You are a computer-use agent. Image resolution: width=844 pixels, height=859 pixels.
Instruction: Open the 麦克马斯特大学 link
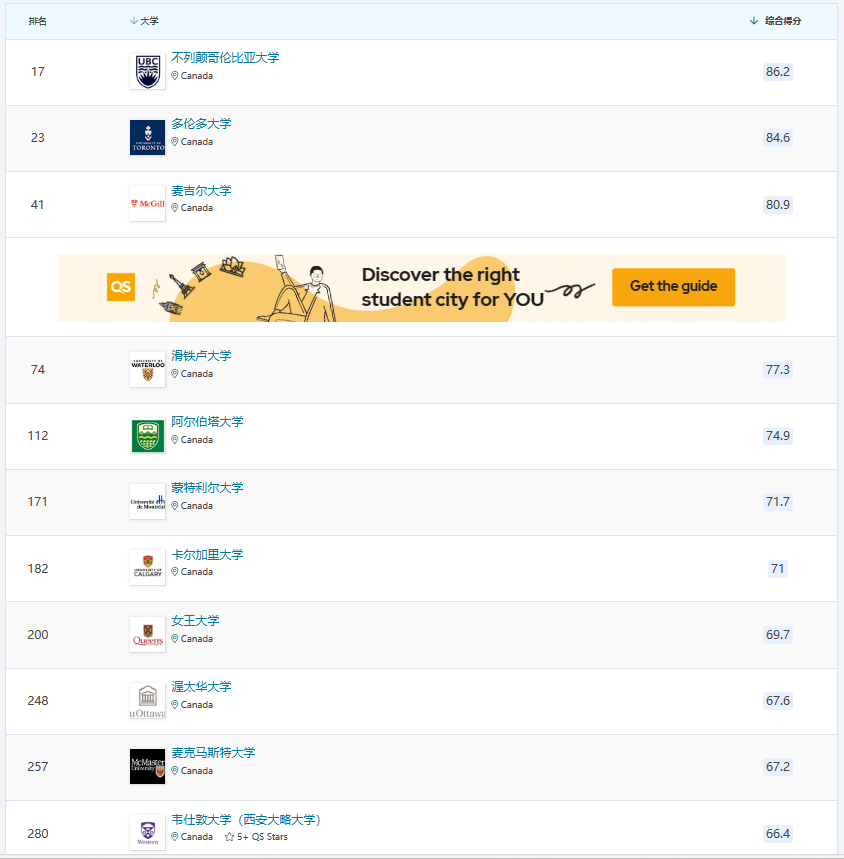(213, 753)
